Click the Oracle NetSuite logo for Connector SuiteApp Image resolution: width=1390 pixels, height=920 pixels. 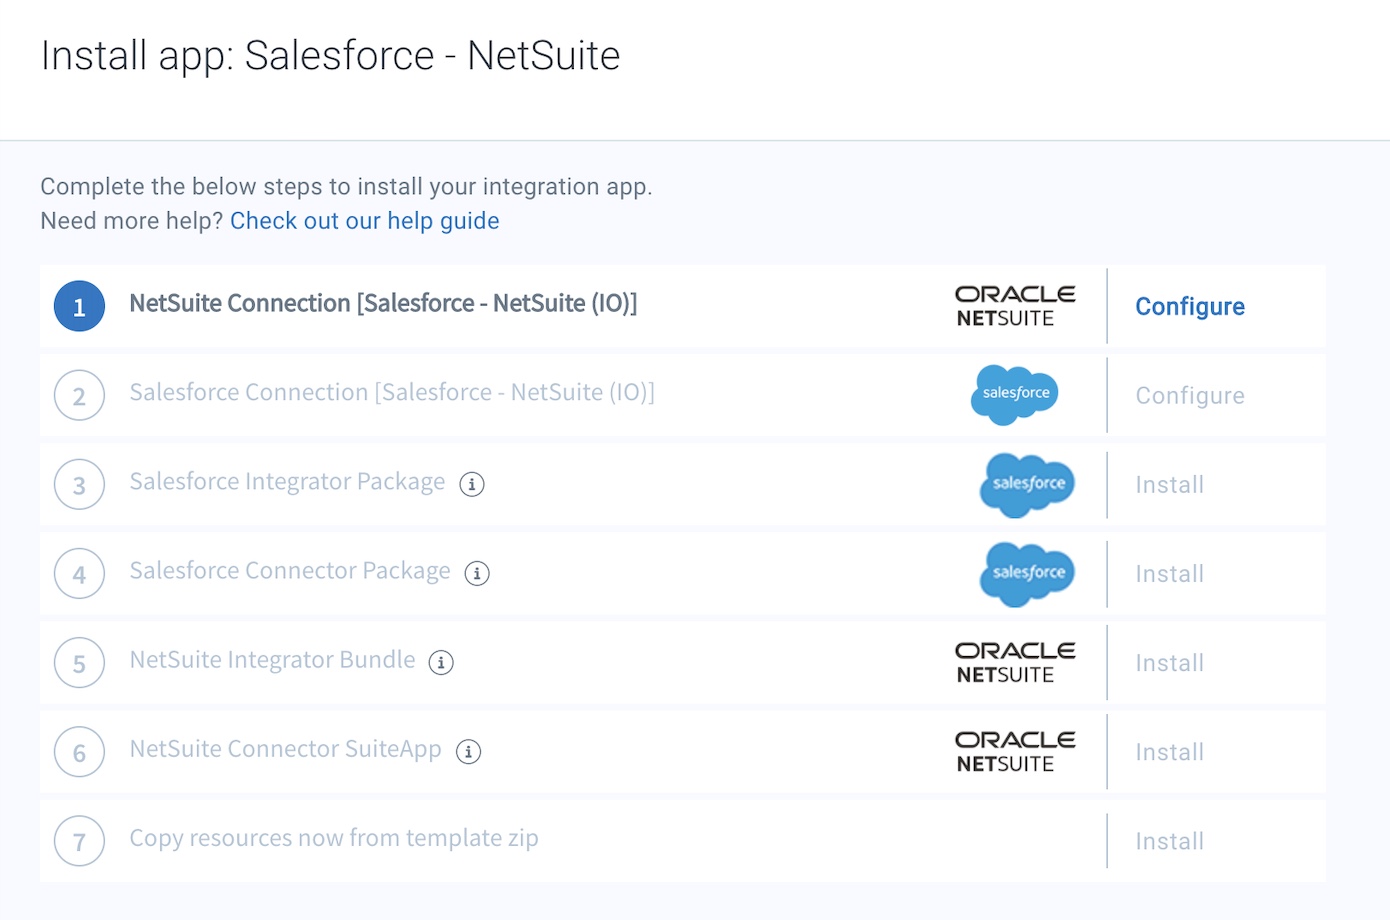[1015, 751]
